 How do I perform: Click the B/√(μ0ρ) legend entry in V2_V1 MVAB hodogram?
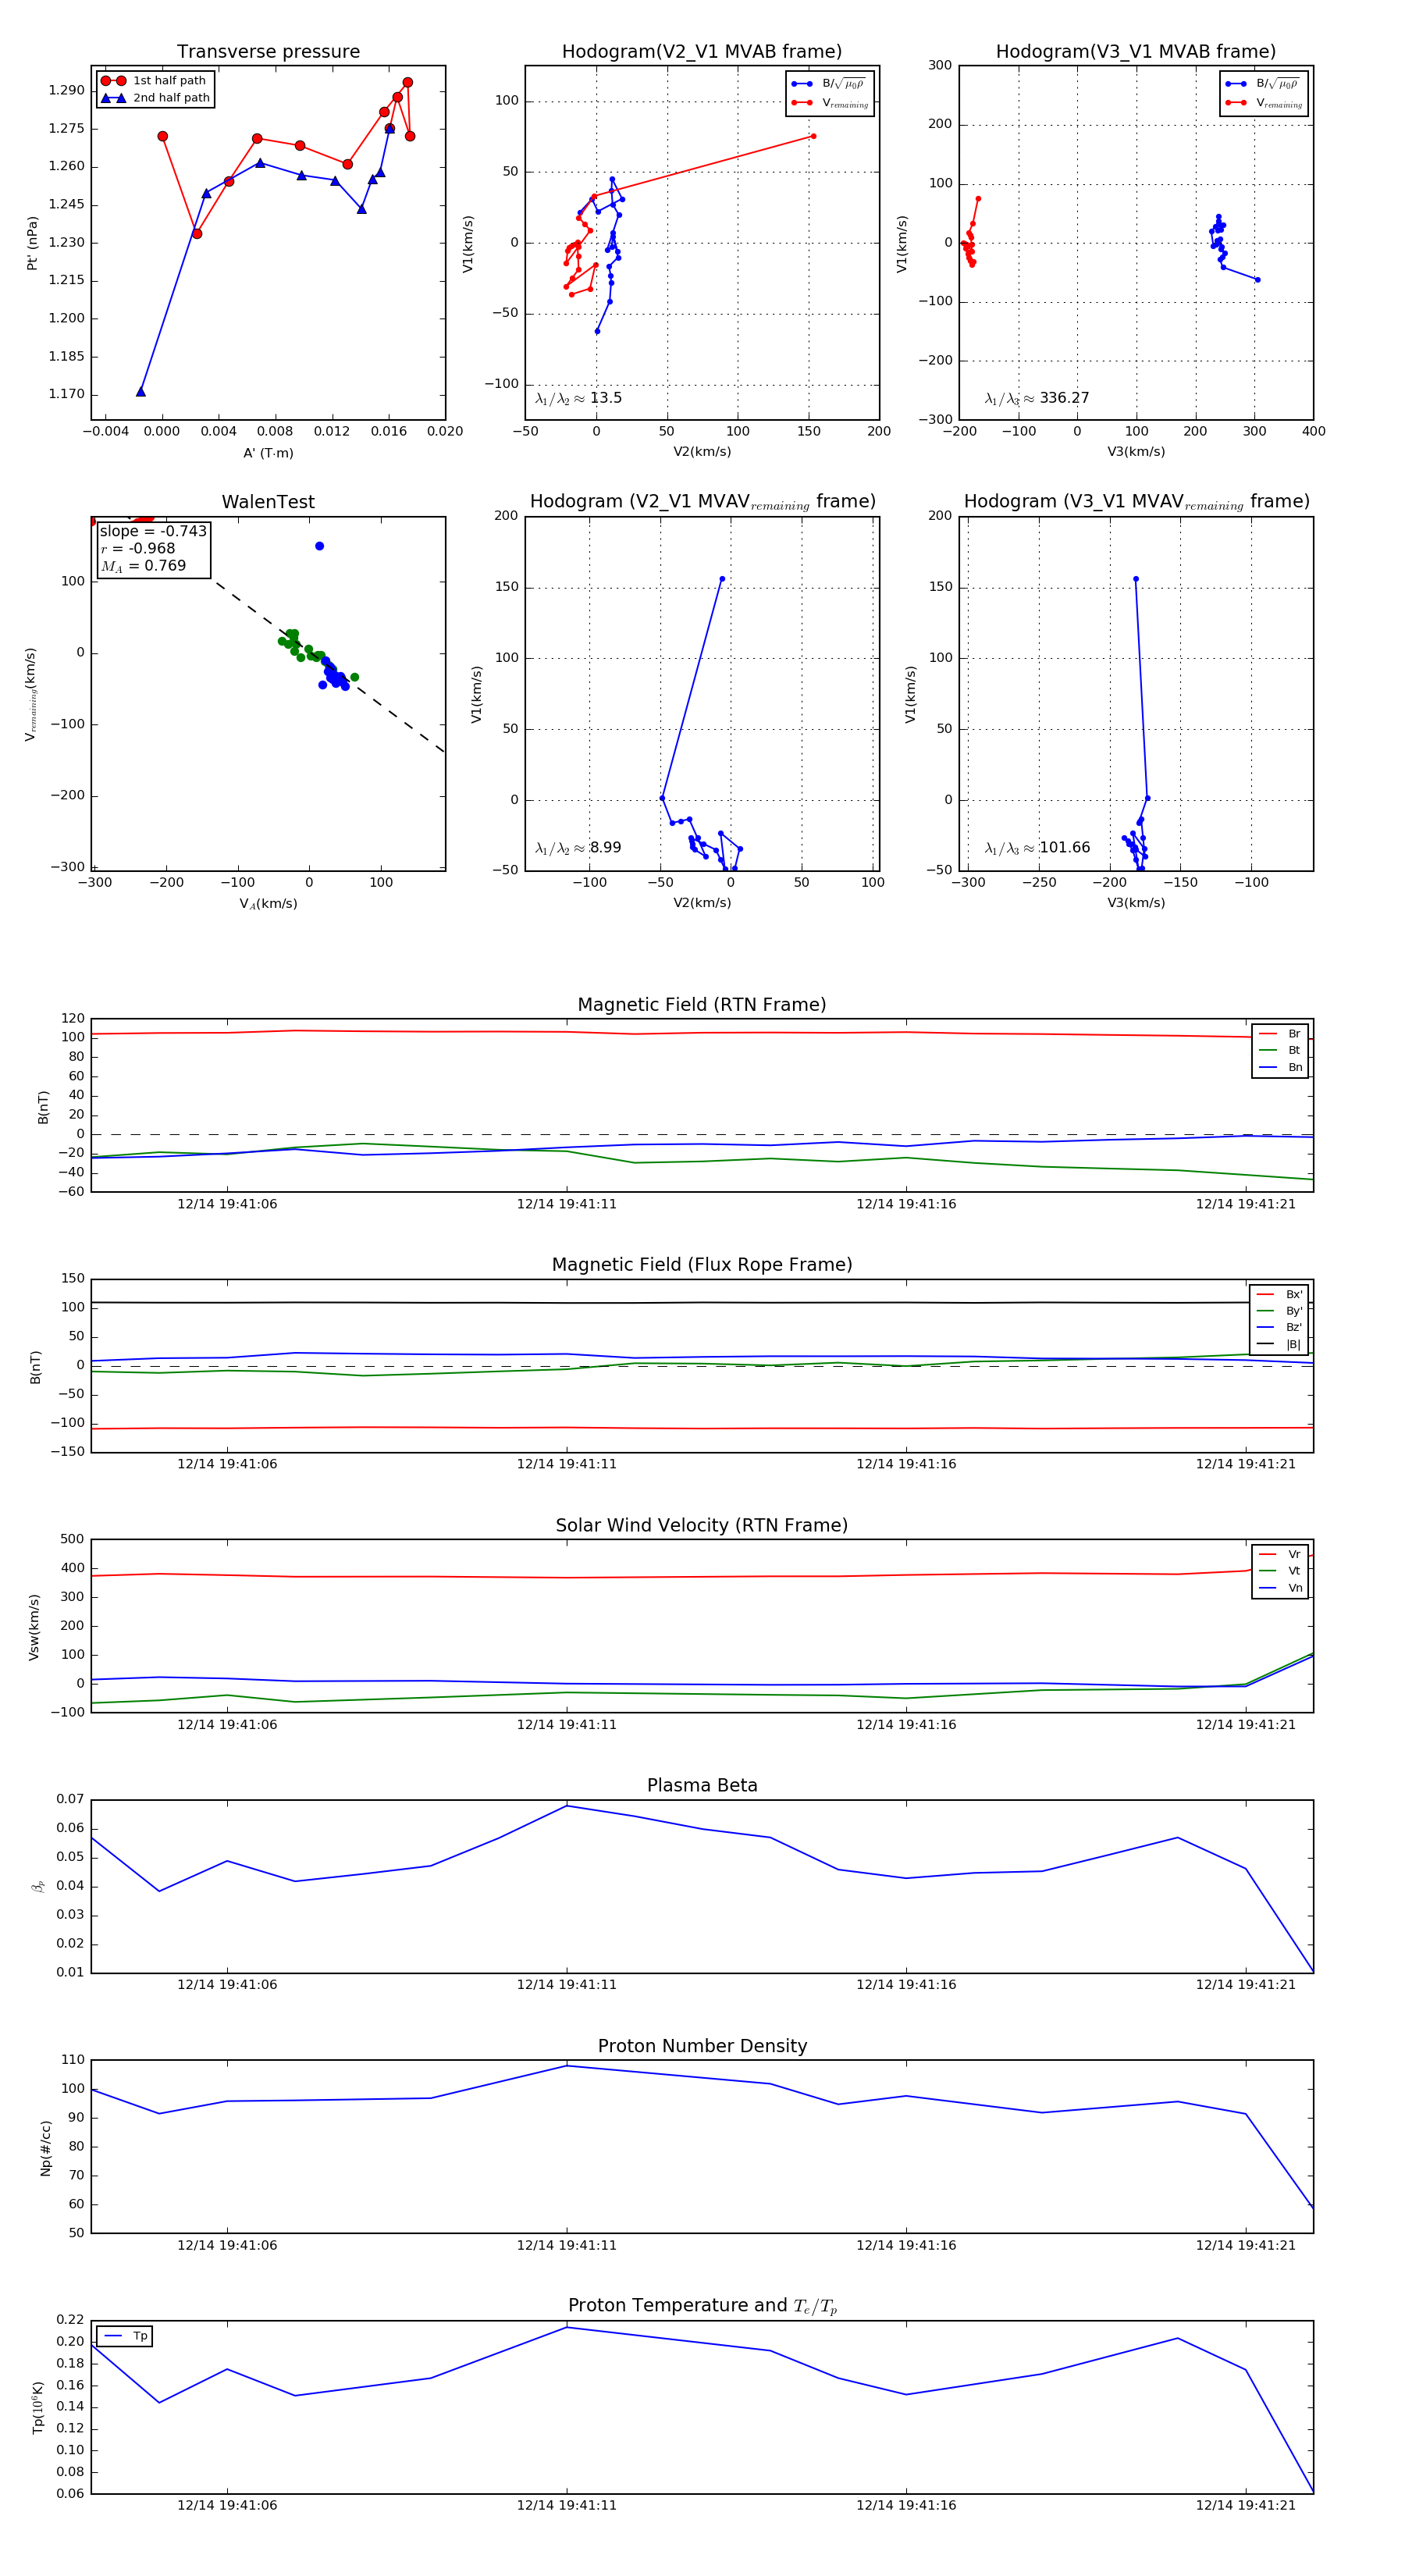point(828,84)
